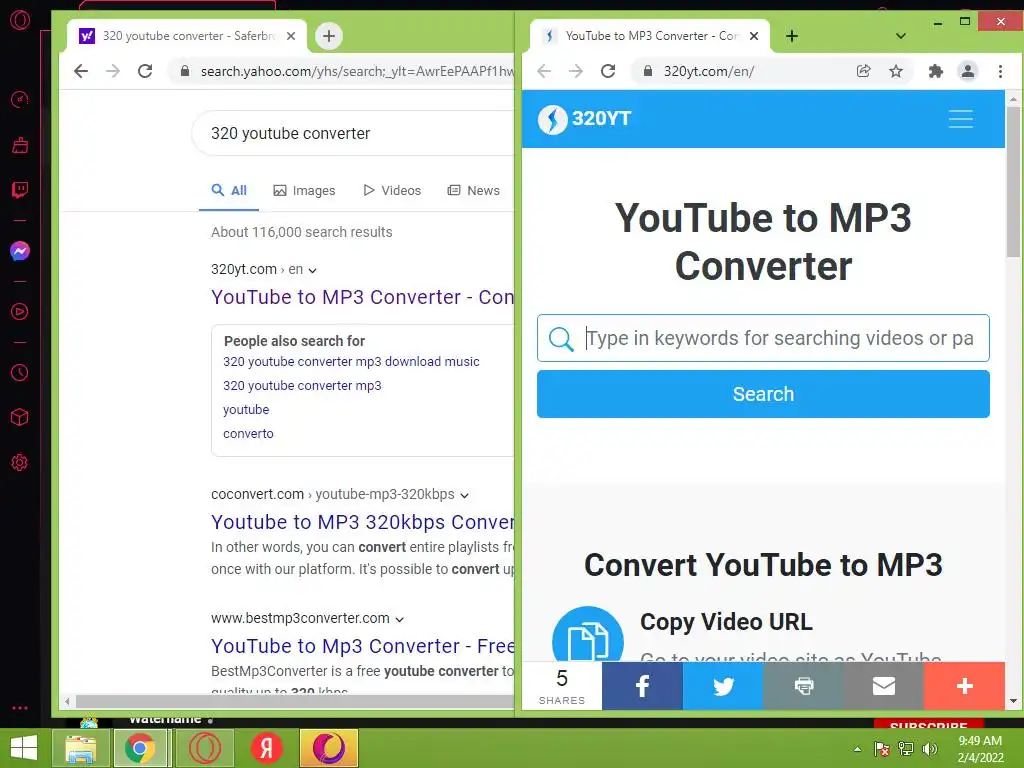Screen dimensions: 1024x768
Task: Click the 320yt.com/en/ address bar
Action: point(709,71)
